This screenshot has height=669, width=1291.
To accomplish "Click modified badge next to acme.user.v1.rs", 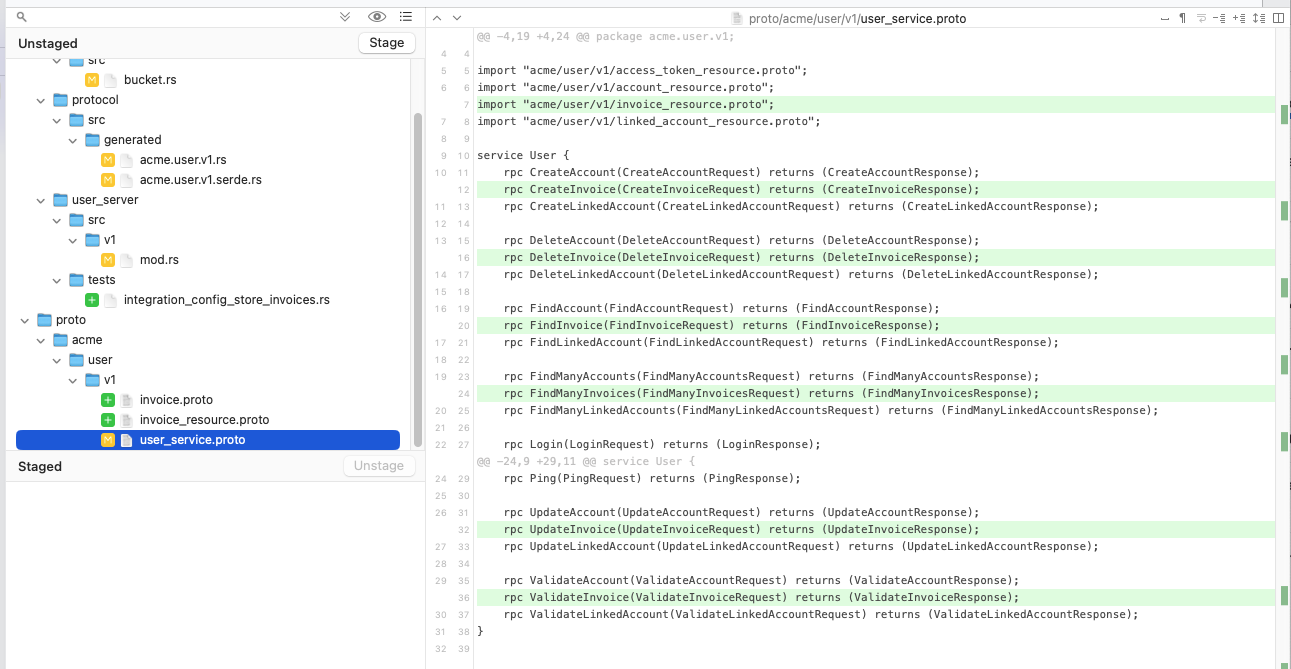I will [x=108, y=160].
